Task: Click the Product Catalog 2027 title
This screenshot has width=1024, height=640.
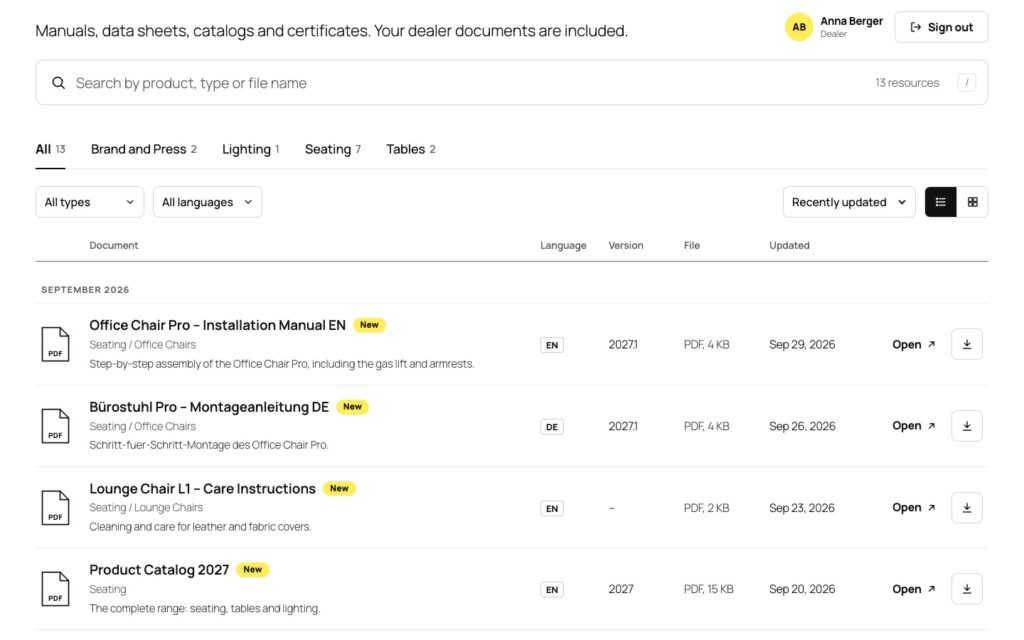Action: coord(159,570)
